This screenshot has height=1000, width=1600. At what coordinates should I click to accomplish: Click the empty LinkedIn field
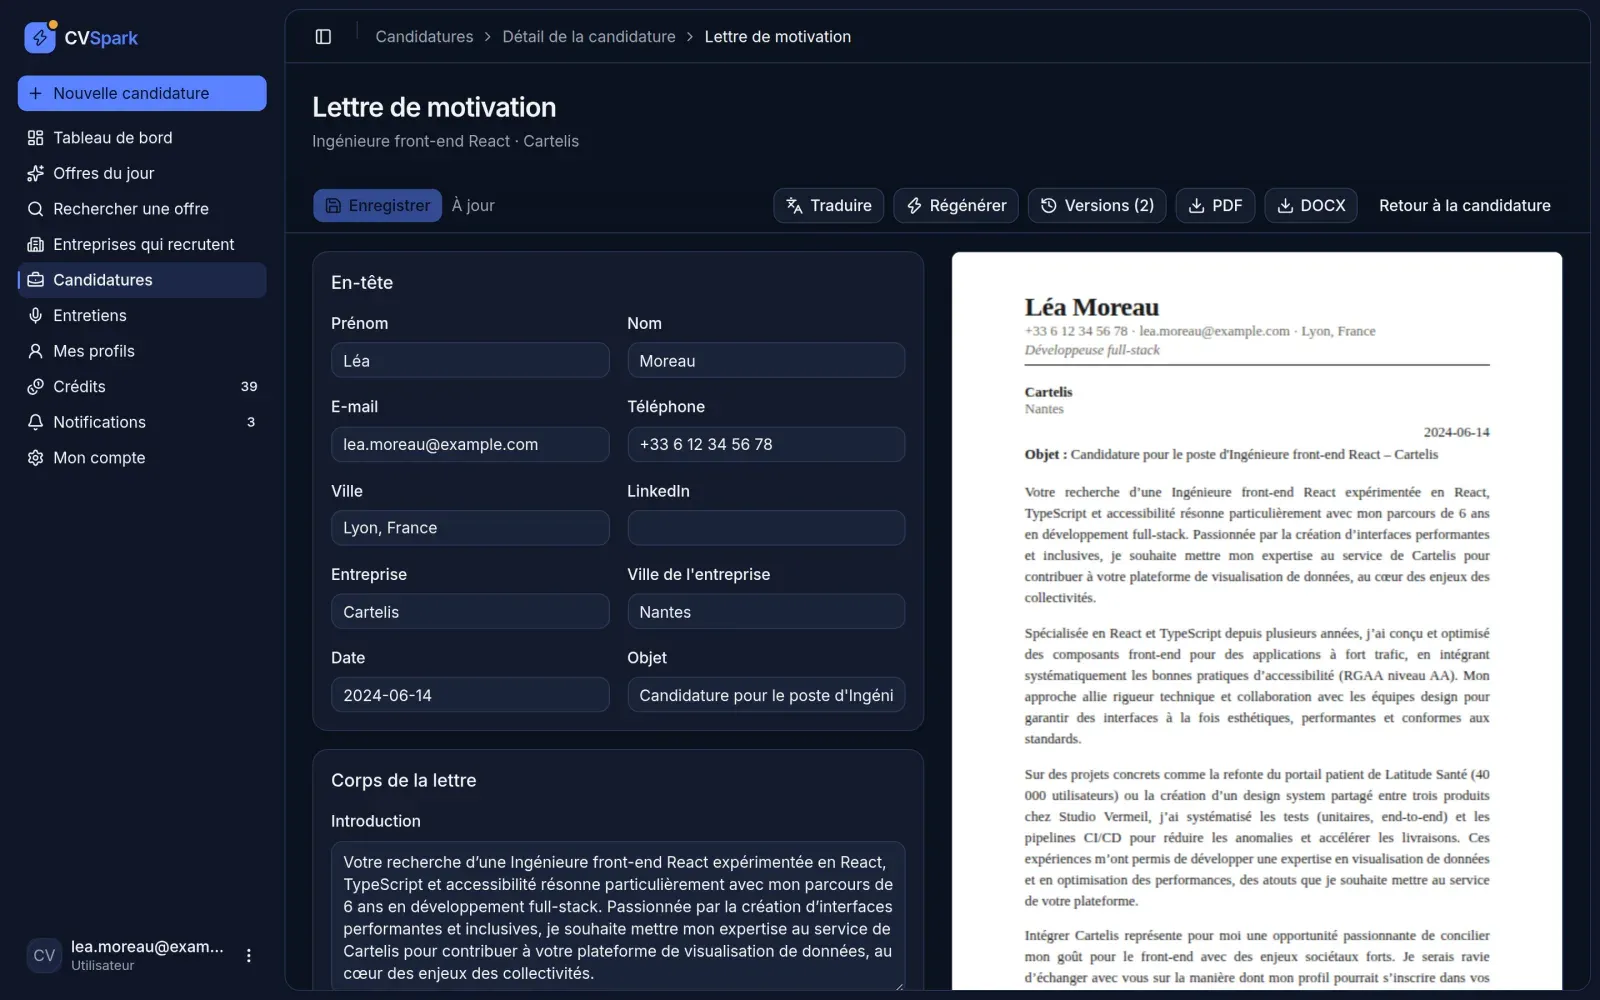click(x=766, y=528)
